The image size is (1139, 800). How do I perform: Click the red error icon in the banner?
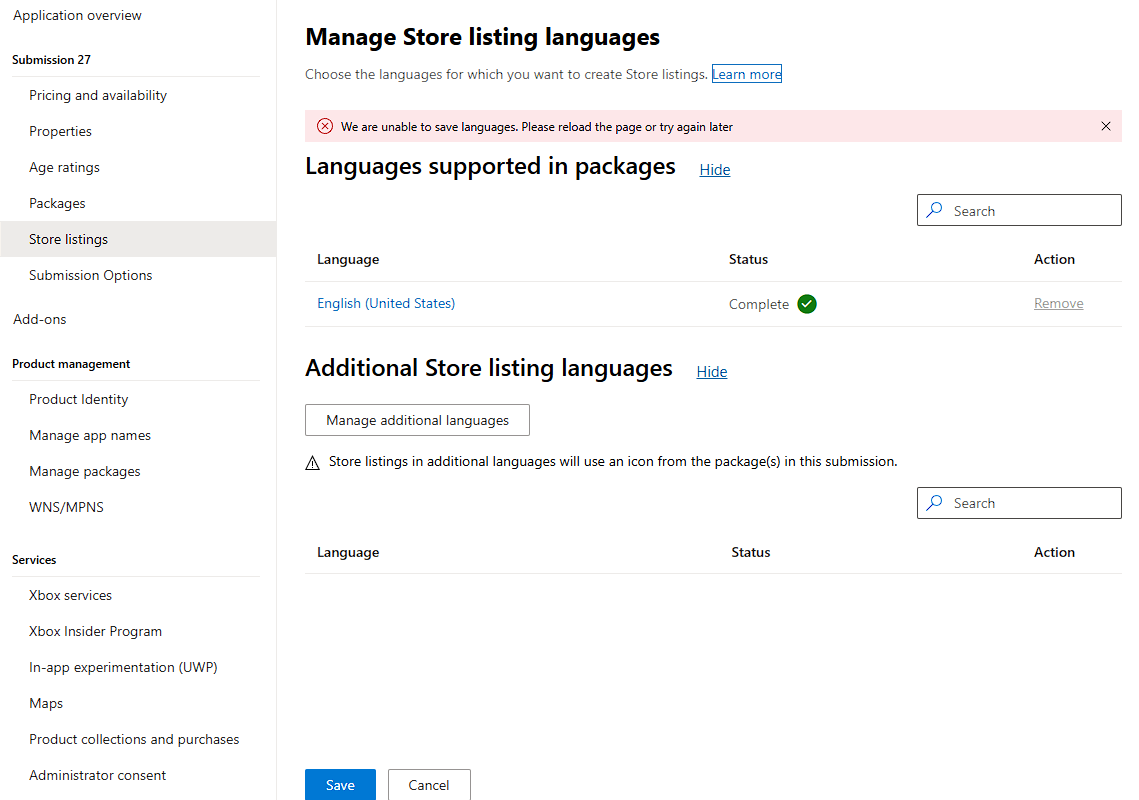[325, 126]
